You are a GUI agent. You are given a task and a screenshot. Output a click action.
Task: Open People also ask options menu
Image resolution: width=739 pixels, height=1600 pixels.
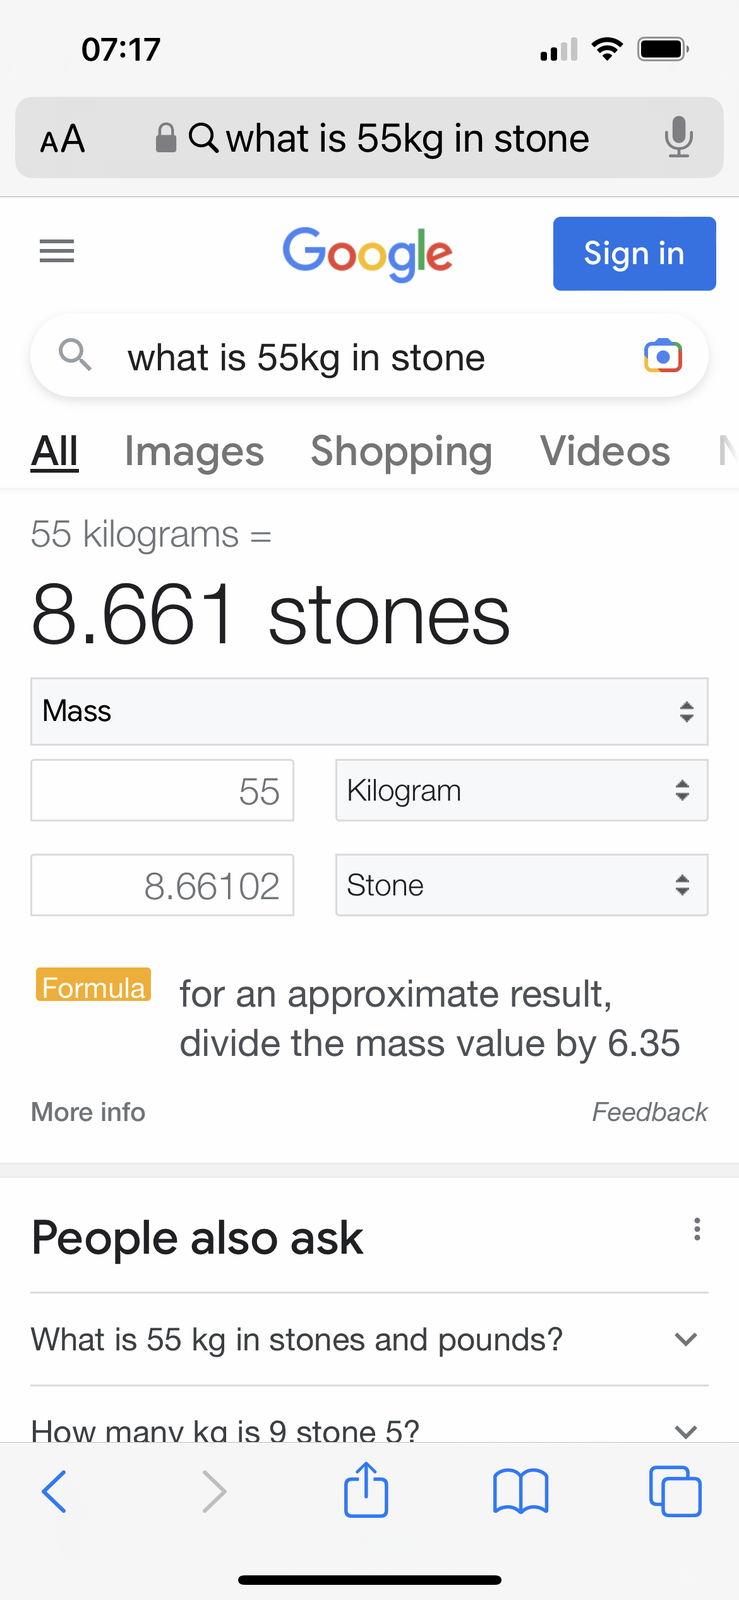[x=697, y=1229]
